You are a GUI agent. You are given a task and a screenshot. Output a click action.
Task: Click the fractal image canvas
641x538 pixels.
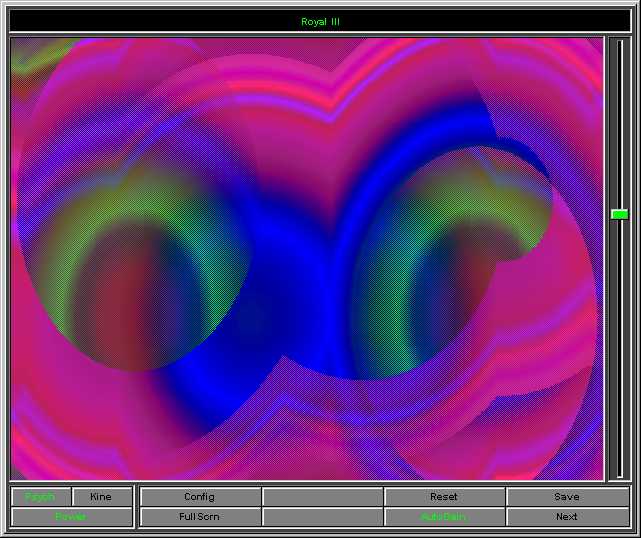point(307,259)
